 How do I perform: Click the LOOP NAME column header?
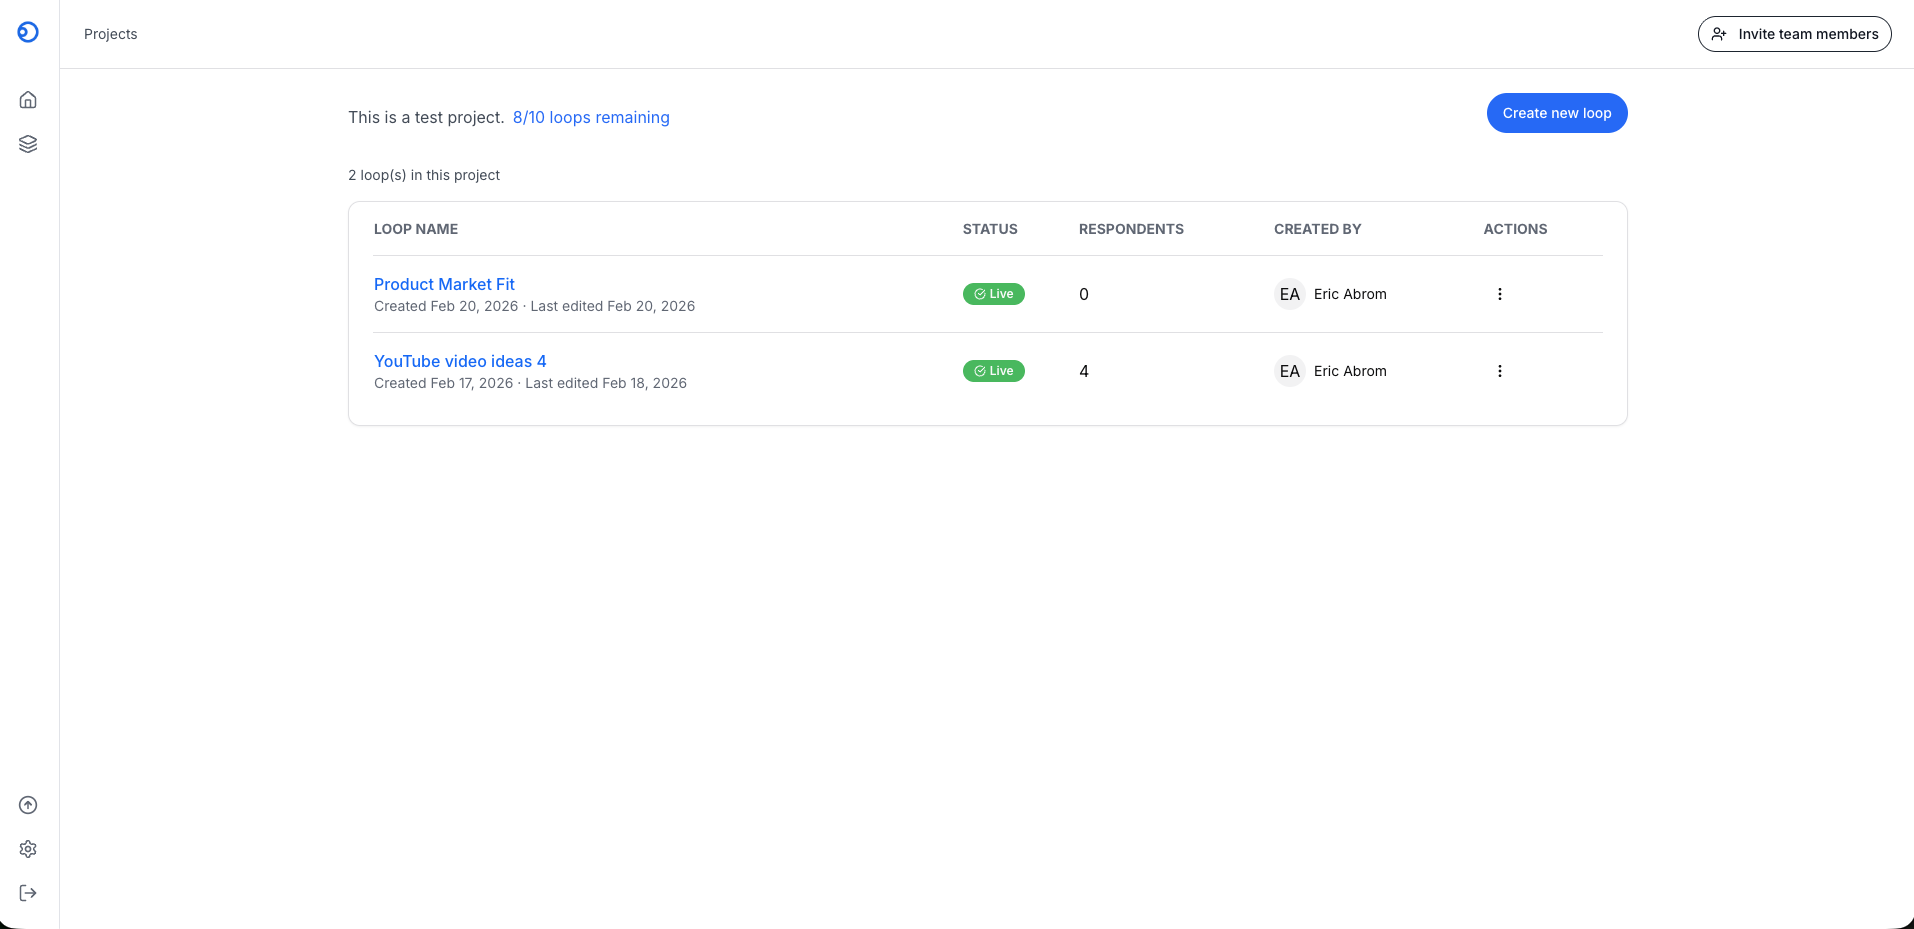(415, 229)
